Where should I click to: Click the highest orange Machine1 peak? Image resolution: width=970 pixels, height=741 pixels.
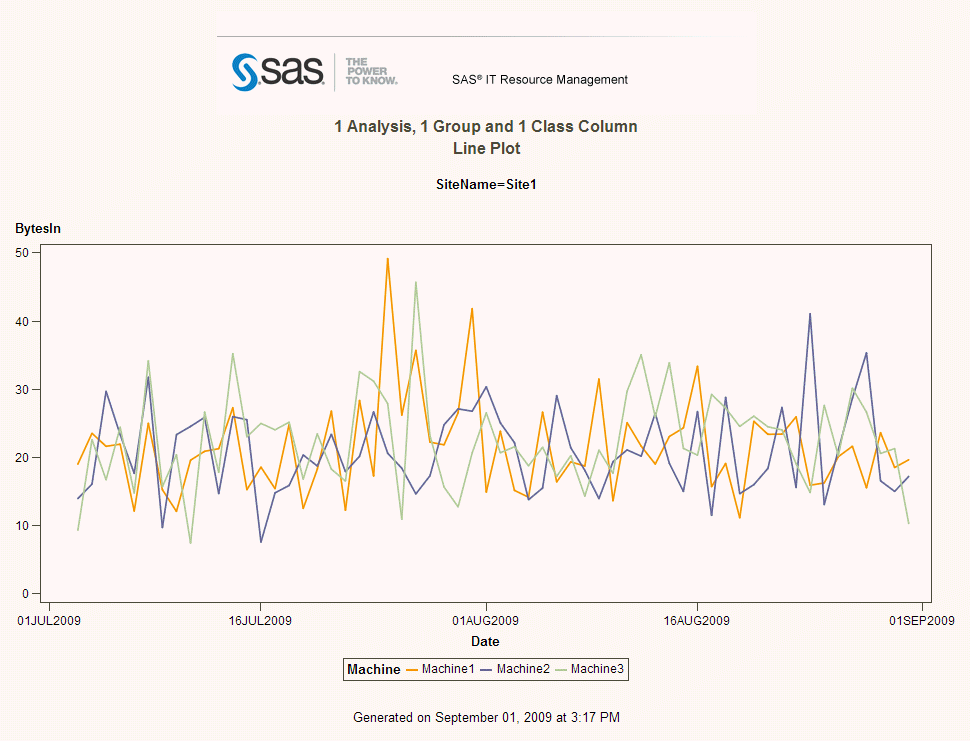387,259
